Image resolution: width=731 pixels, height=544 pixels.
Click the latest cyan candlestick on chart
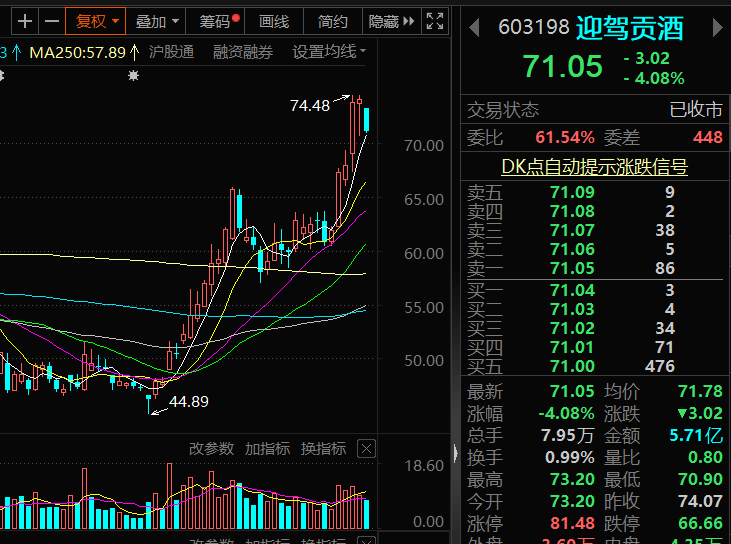point(367,120)
